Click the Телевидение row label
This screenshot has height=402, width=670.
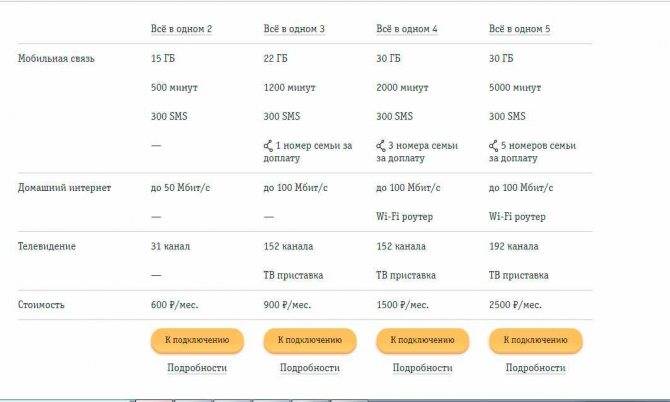pos(47,246)
